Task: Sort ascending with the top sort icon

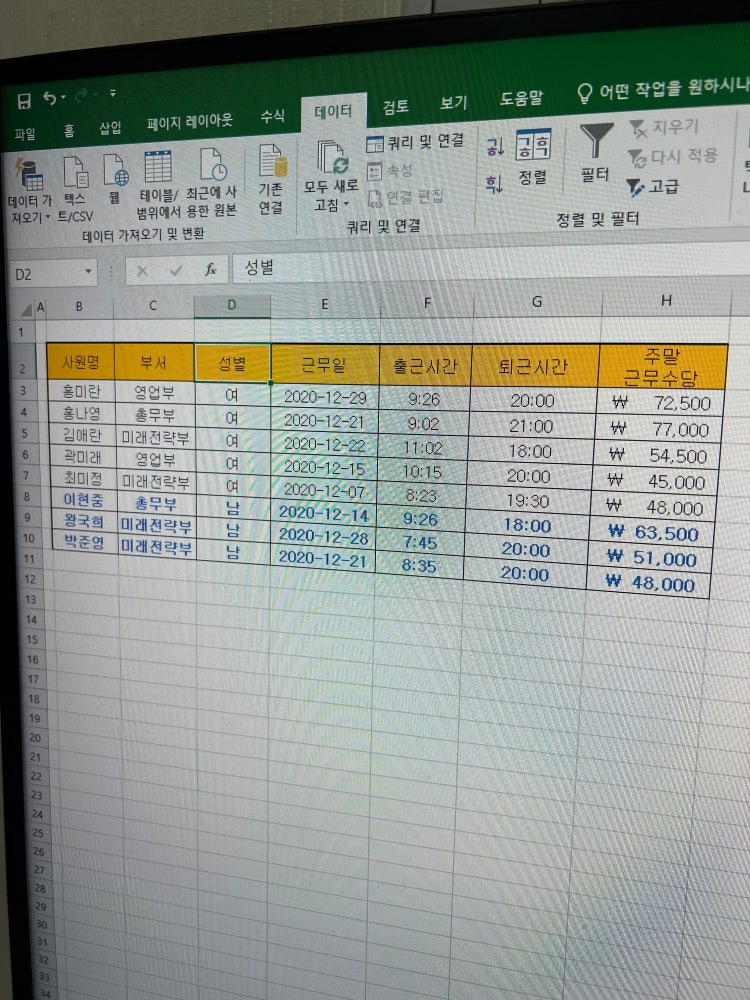Action: click(494, 149)
